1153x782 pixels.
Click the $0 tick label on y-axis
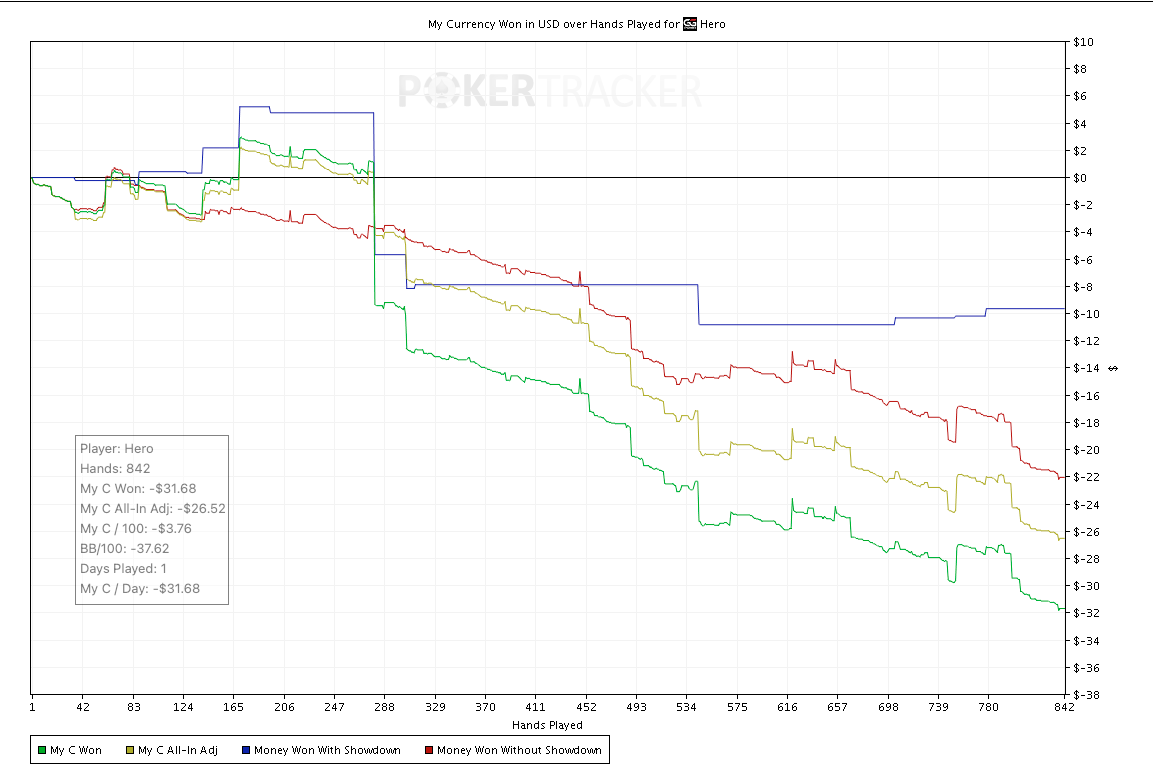pyautogui.click(x=1079, y=178)
